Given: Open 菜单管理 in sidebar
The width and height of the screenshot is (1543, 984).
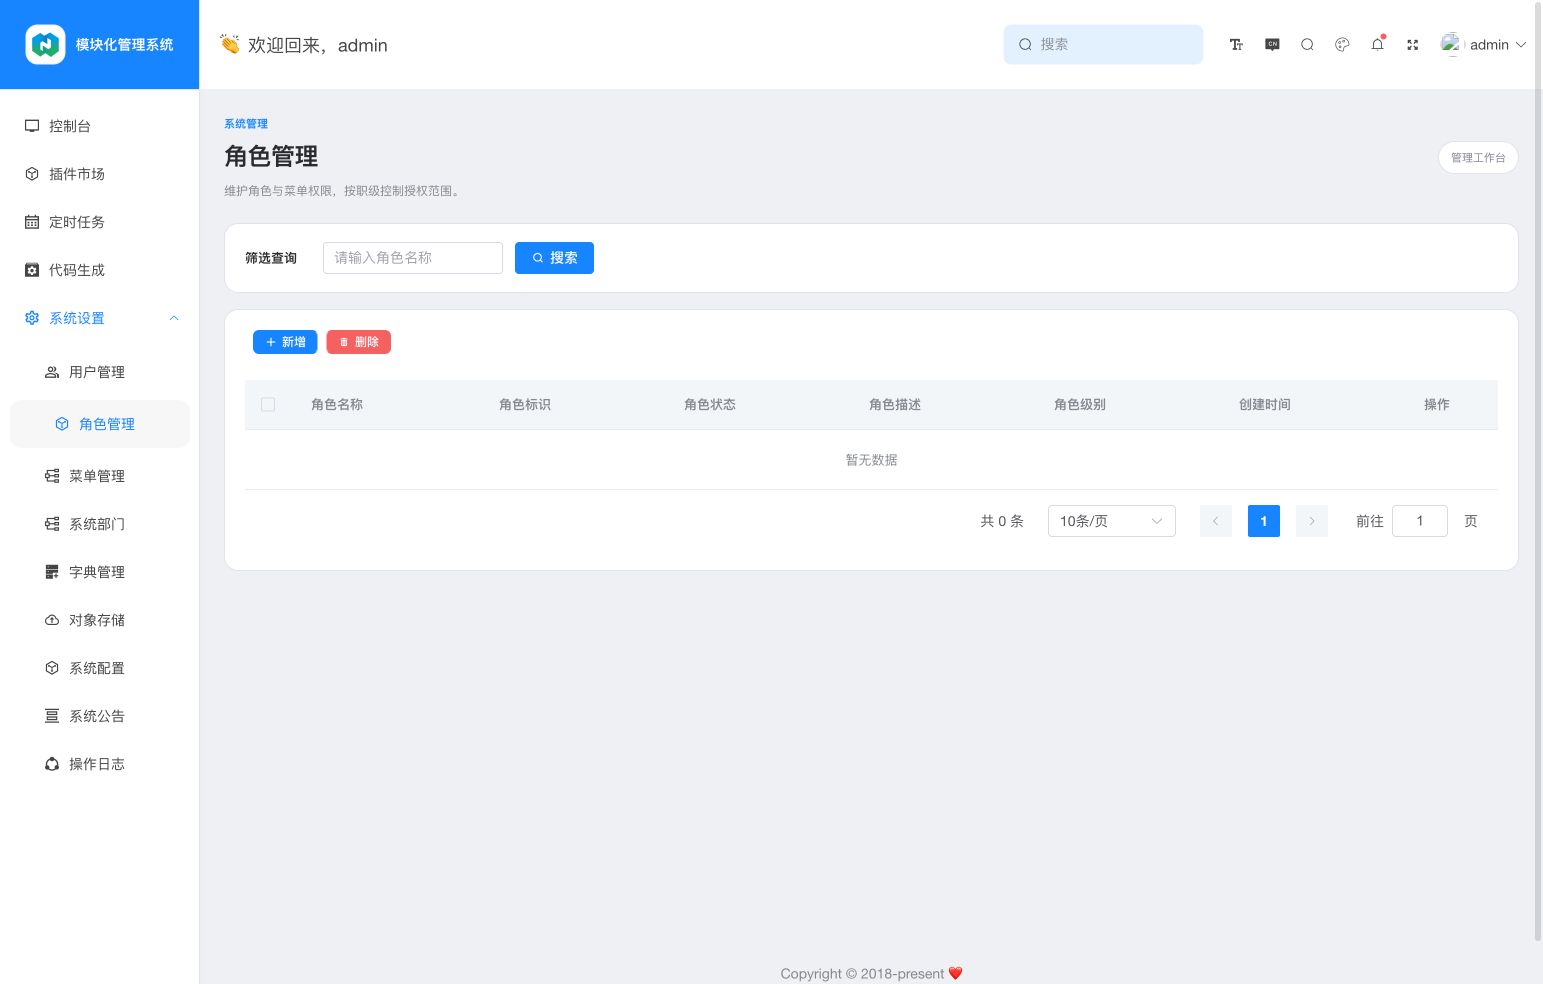Looking at the screenshot, I should (97, 476).
